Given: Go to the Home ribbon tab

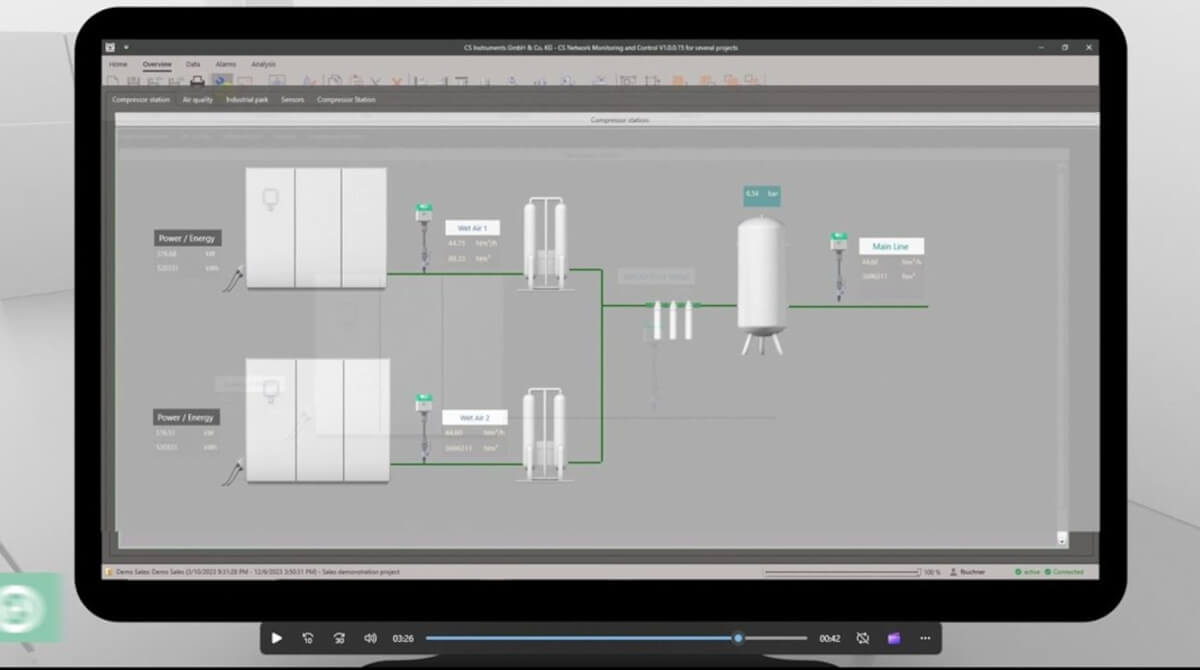Looking at the screenshot, I should [118, 64].
